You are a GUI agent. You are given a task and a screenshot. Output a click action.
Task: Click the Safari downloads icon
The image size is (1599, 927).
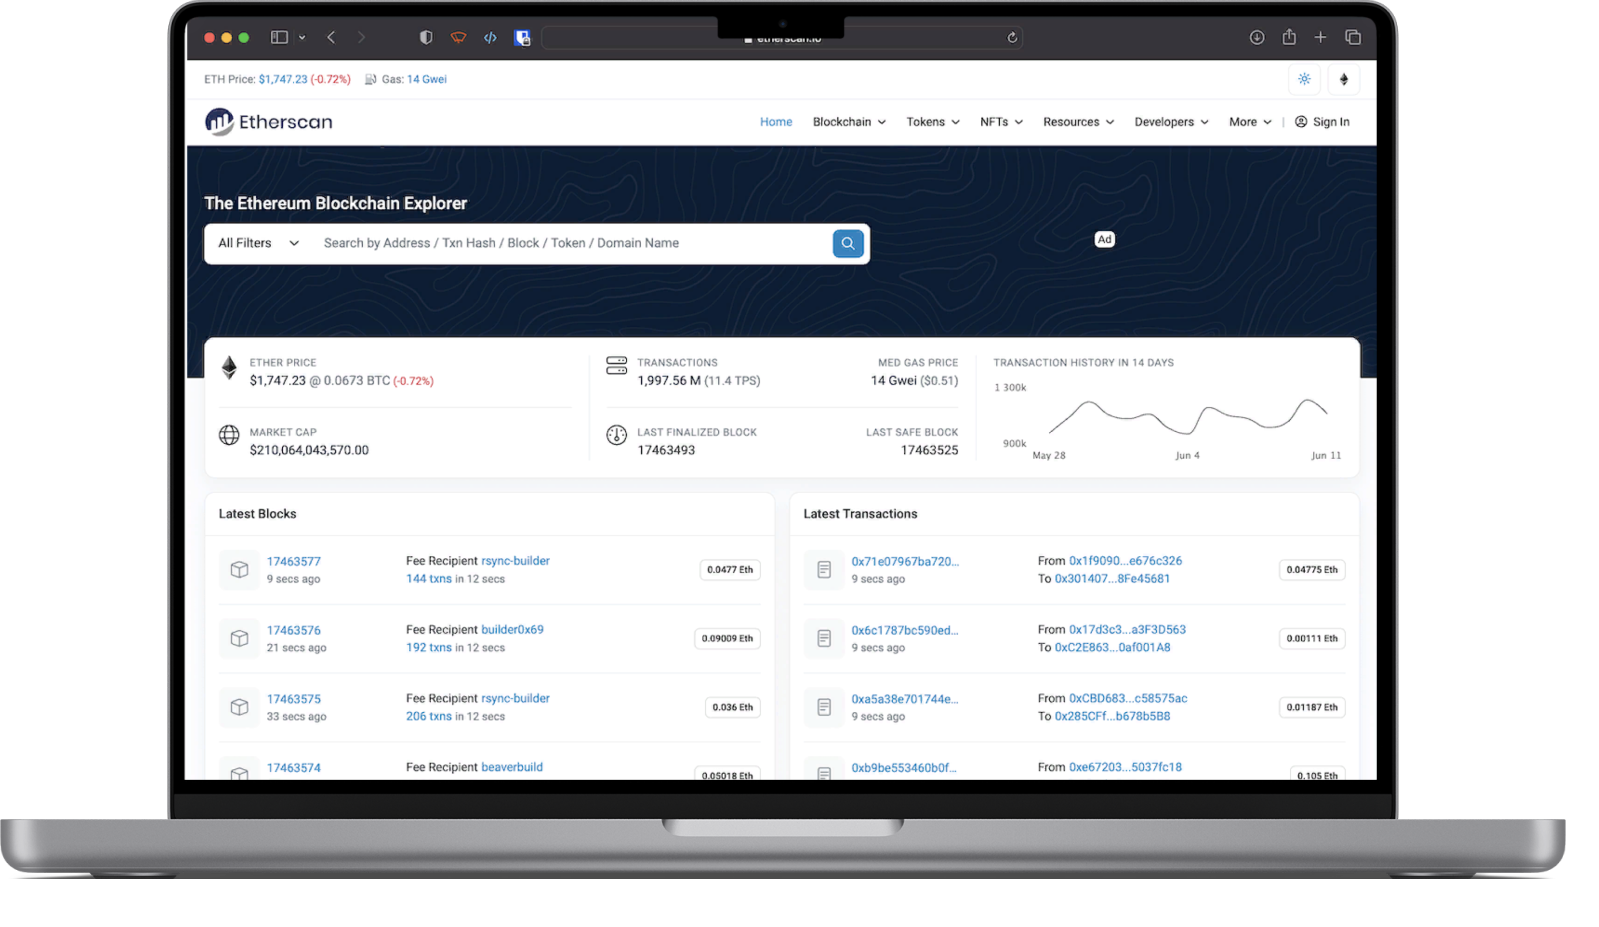pos(1257,37)
